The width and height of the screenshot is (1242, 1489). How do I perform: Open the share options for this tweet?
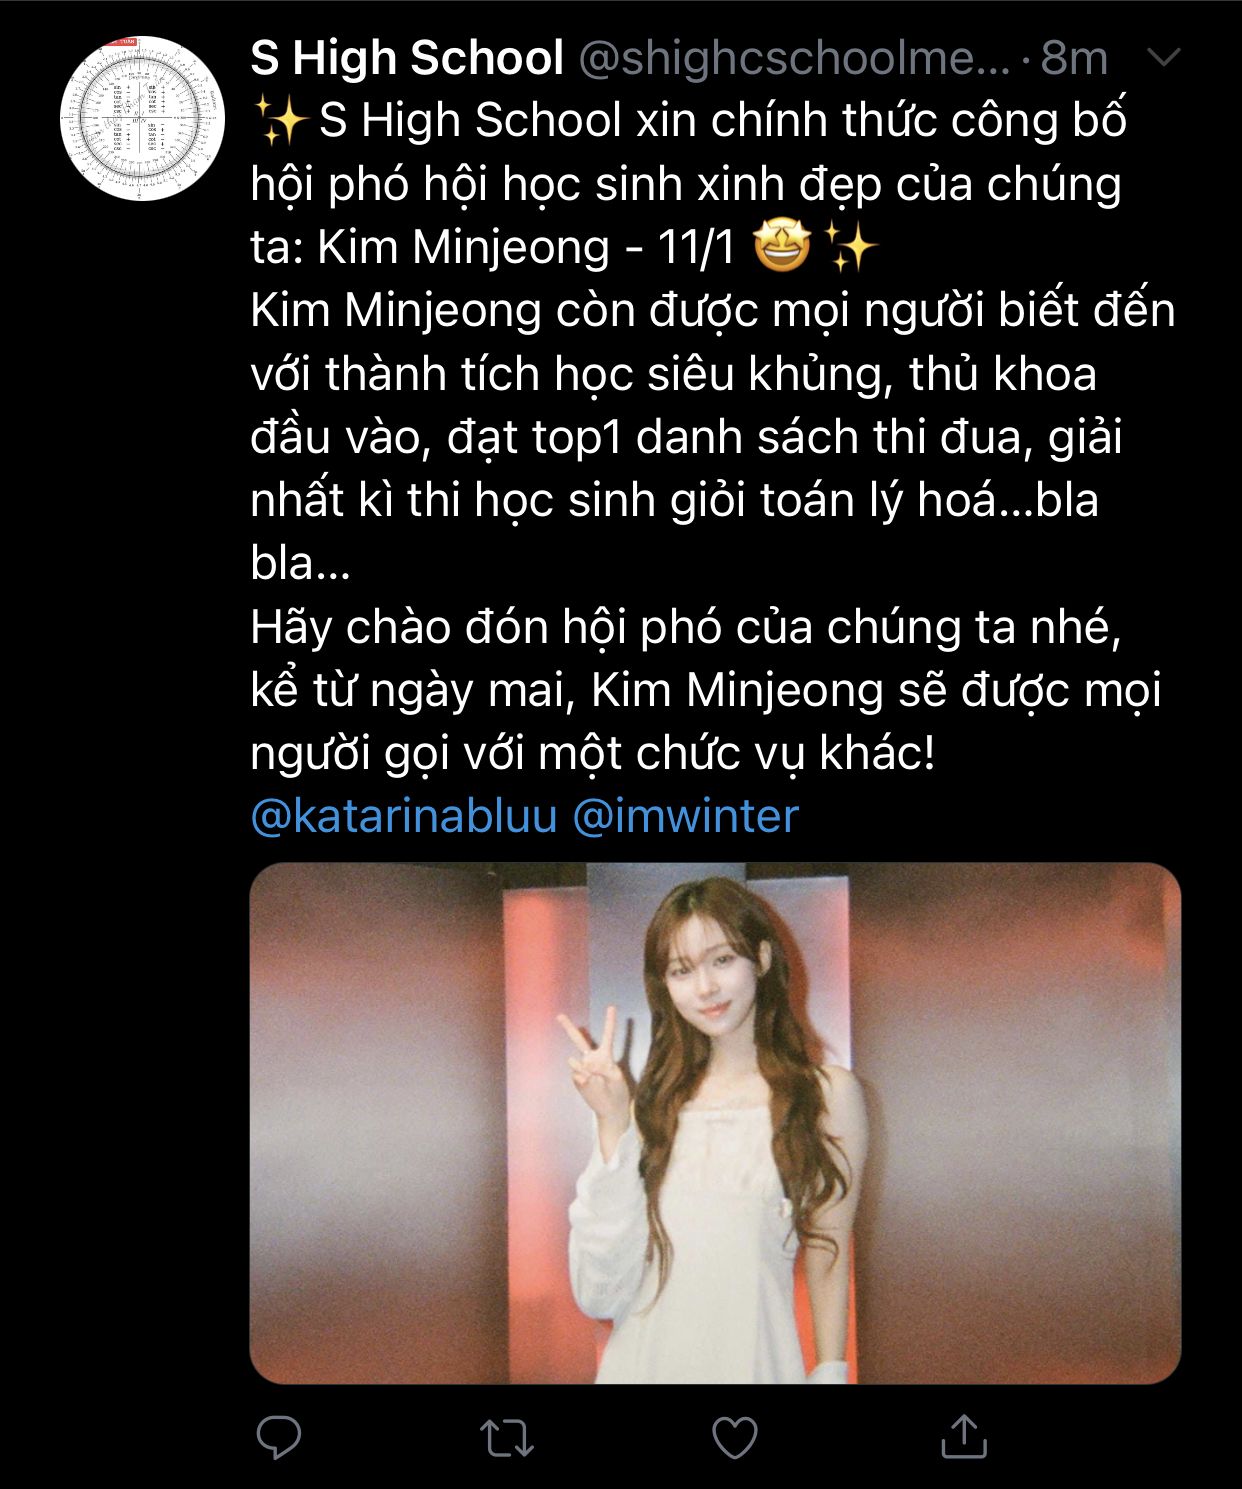click(964, 1436)
